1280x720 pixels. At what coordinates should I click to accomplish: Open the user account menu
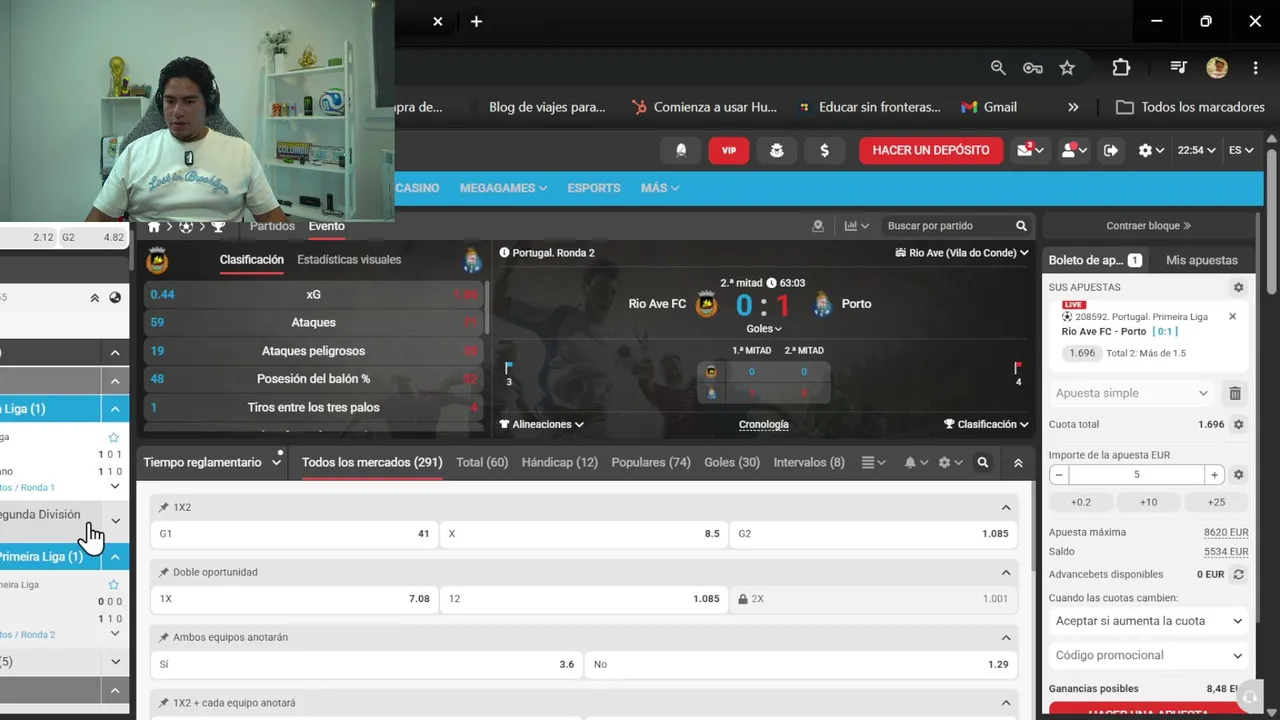click(1074, 150)
